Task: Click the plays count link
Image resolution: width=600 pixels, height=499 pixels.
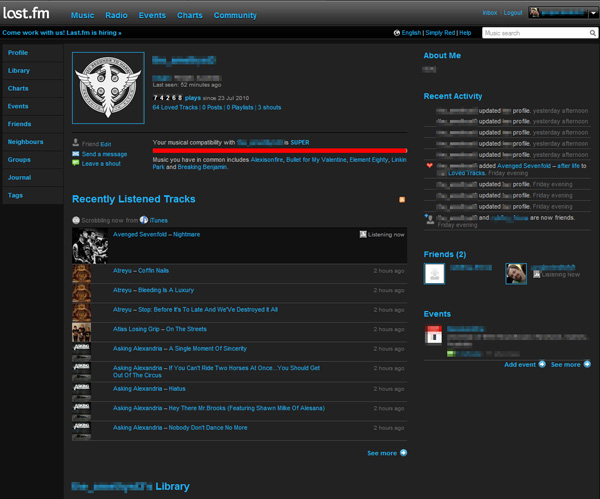Action: click(193, 98)
